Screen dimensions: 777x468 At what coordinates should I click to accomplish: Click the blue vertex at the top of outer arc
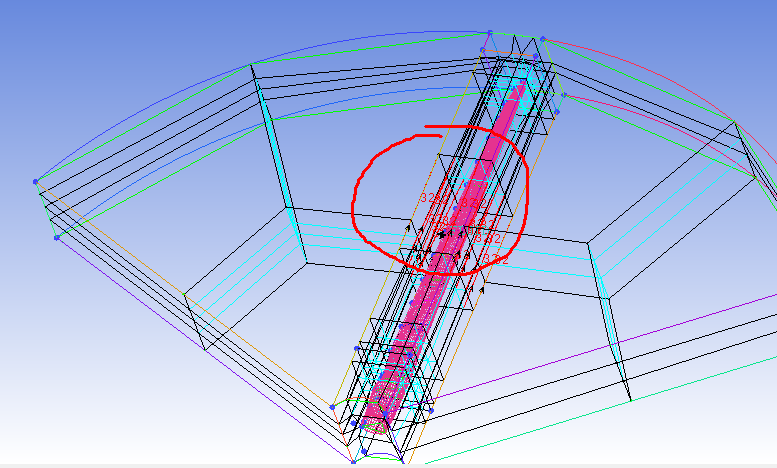[x=489, y=33]
